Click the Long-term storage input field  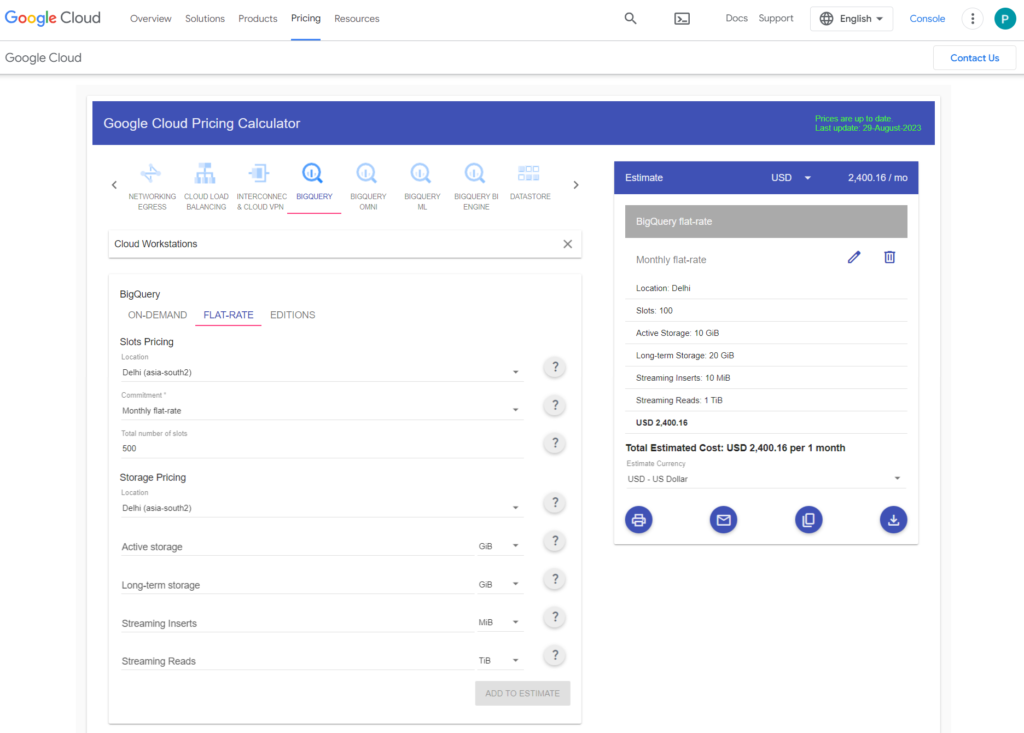click(297, 585)
